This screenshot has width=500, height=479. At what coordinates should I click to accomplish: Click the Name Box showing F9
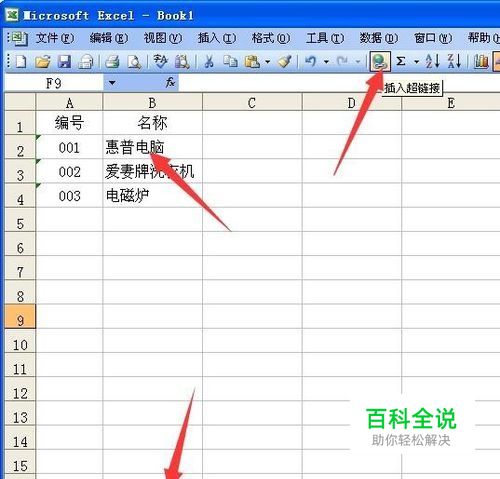coord(54,83)
